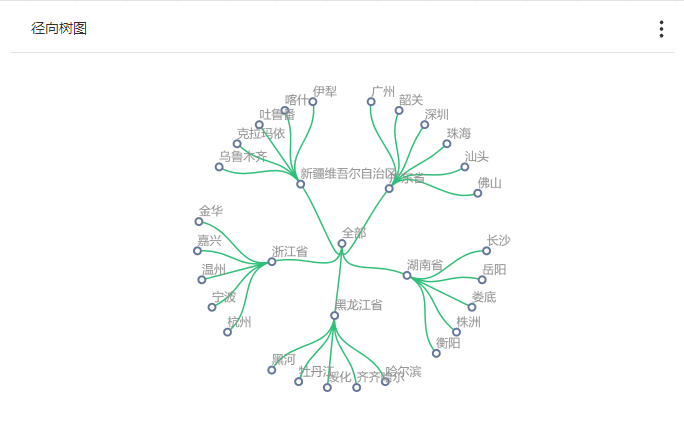Select the 汕头 city node
This screenshot has height=428, width=684.
click(465, 167)
